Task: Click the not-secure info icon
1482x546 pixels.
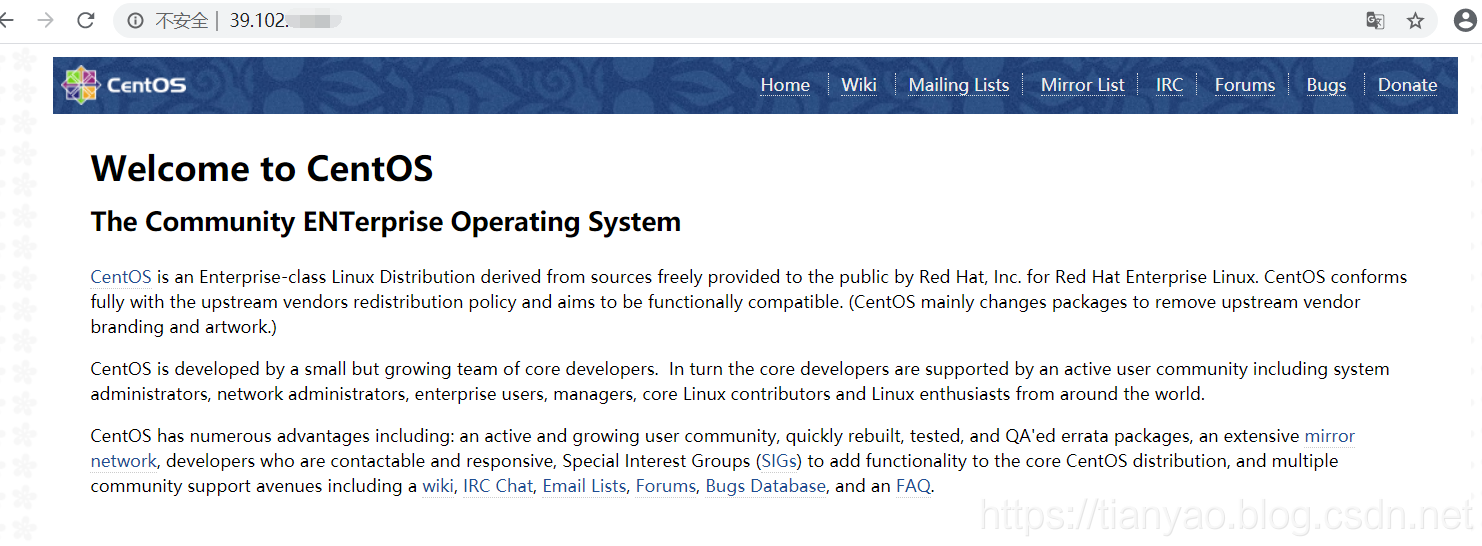Action: pyautogui.click(x=135, y=21)
